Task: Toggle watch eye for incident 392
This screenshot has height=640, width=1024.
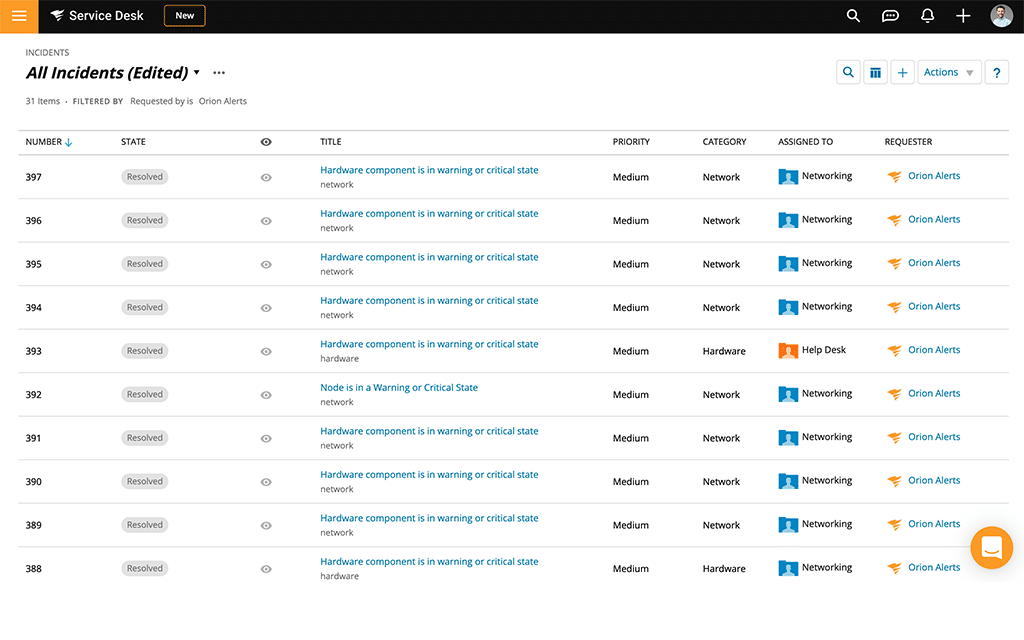Action: tap(266, 395)
